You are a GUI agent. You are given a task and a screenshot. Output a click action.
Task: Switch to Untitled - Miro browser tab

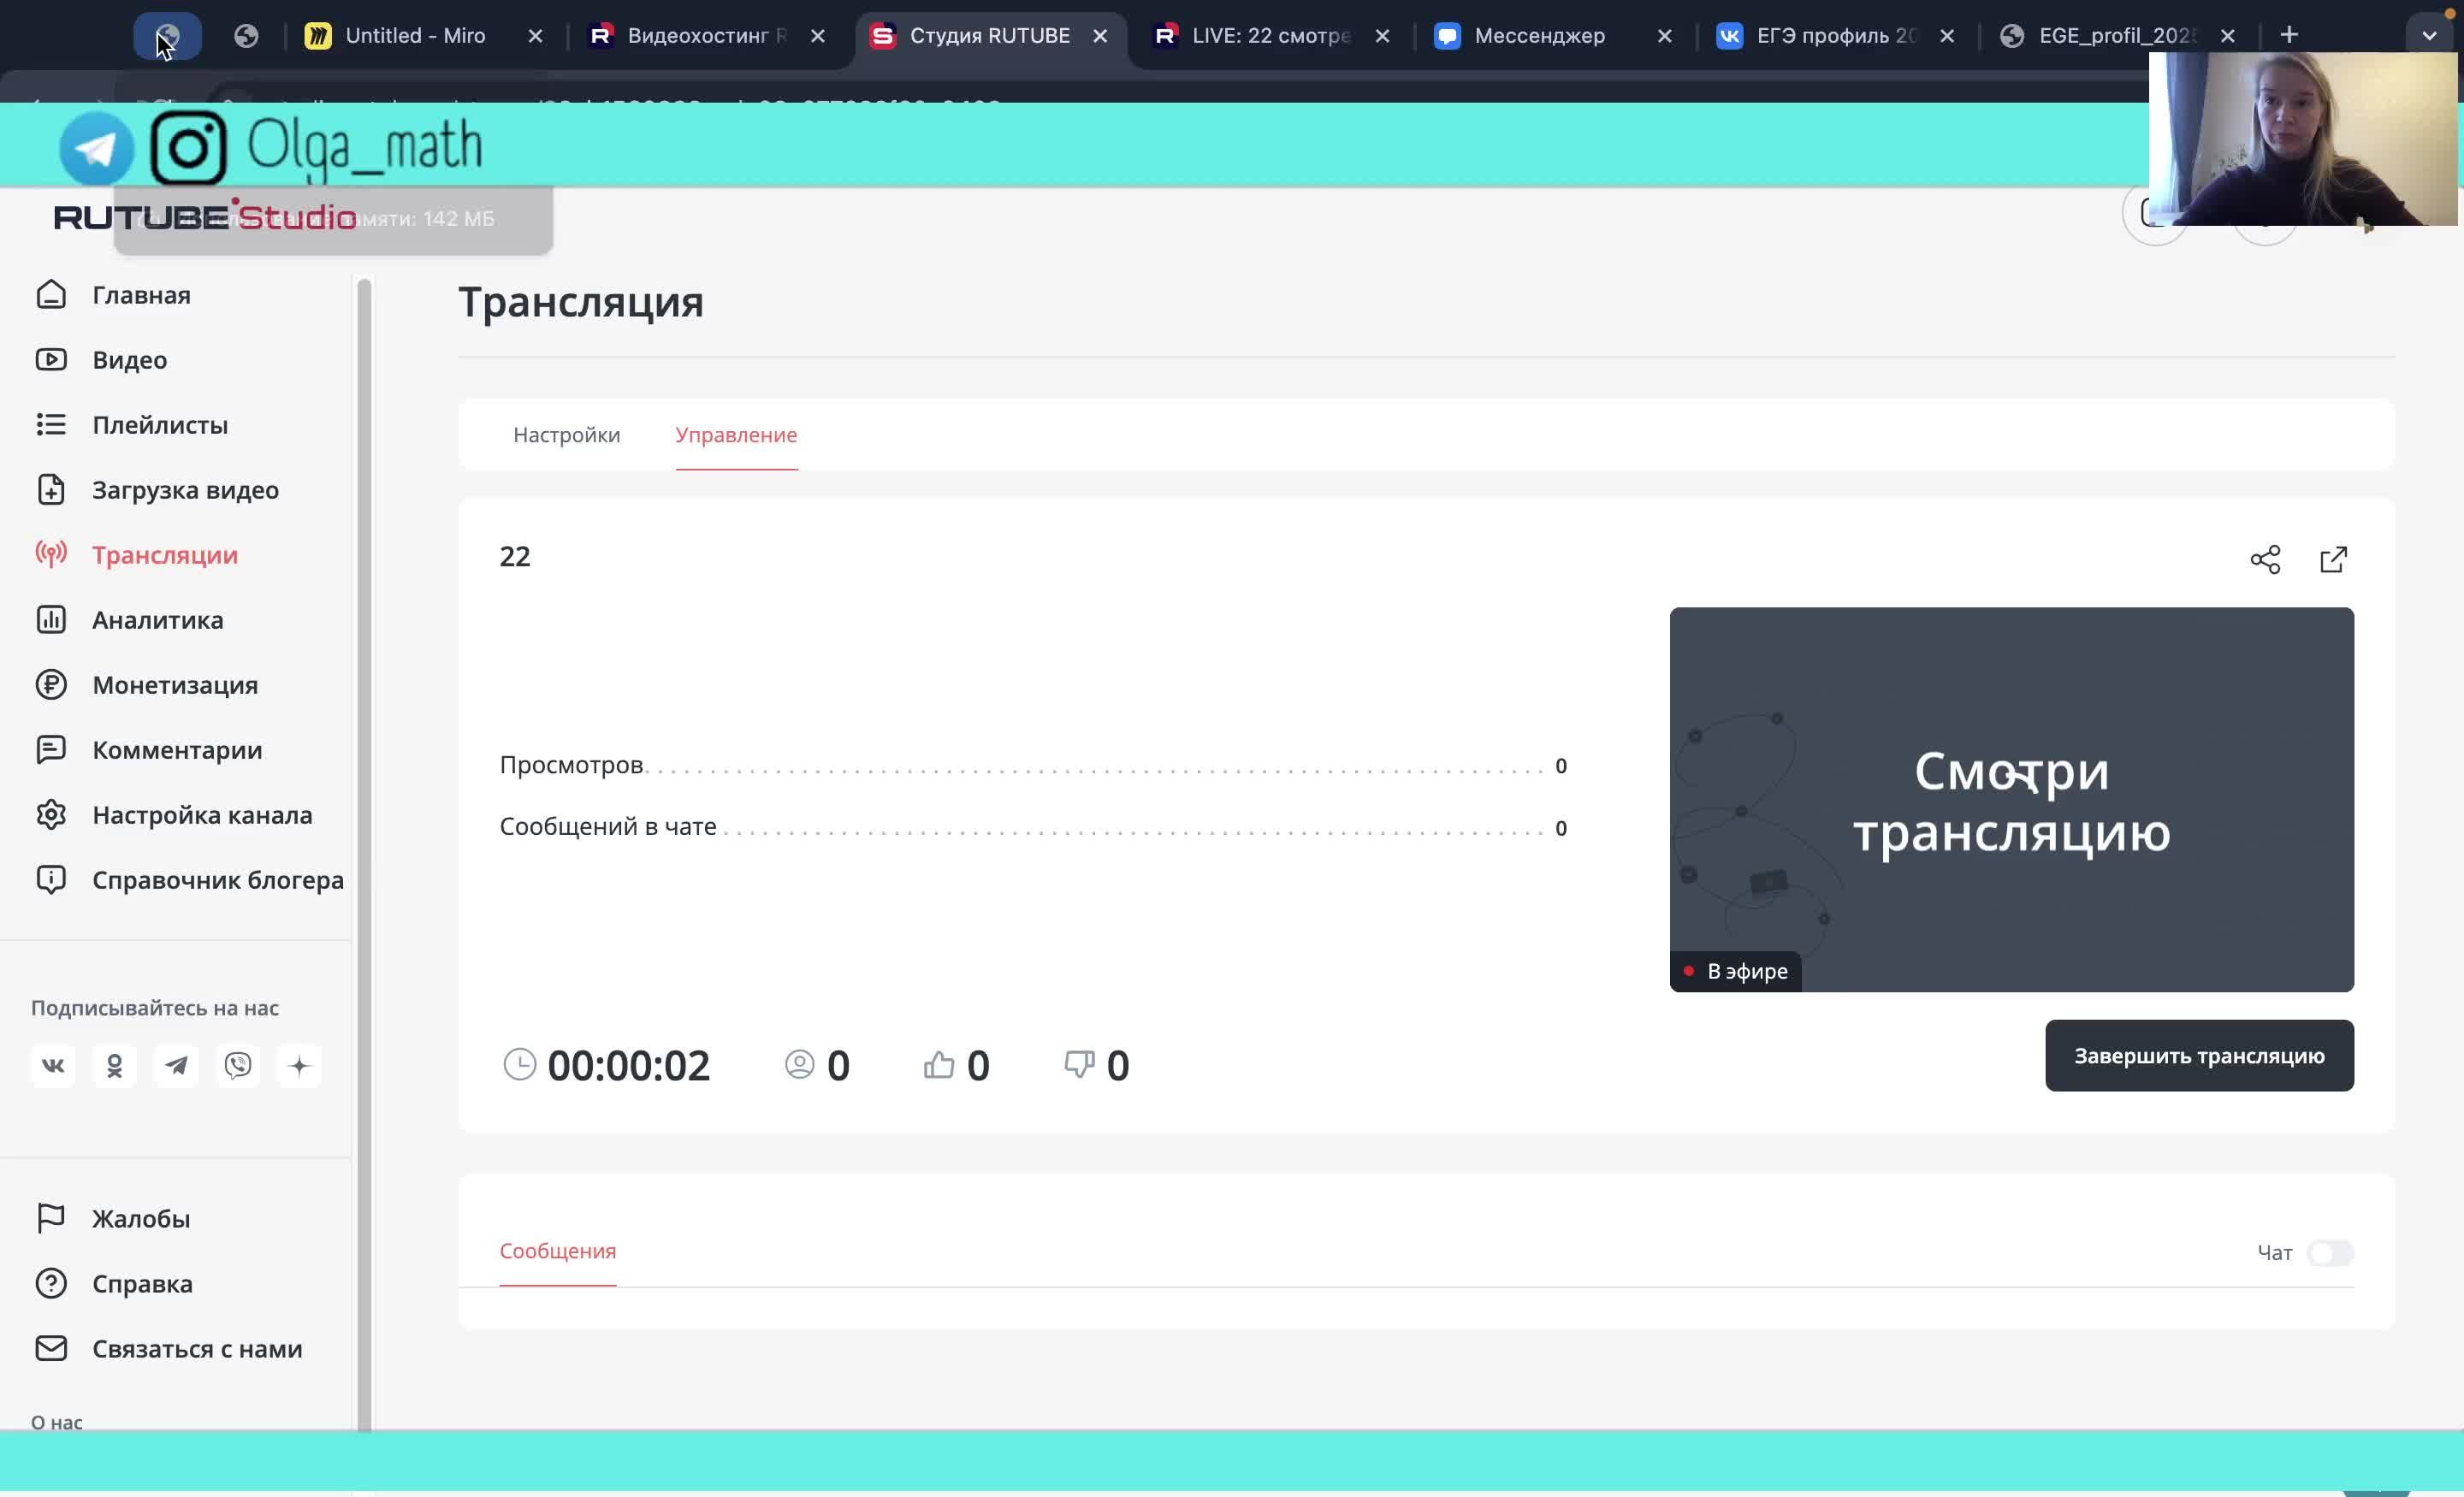pos(414,35)
